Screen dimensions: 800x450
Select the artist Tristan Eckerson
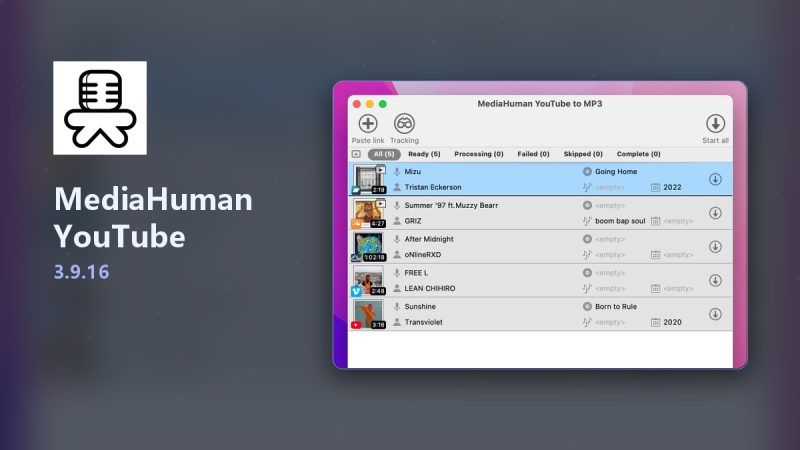tap(433, 187)
